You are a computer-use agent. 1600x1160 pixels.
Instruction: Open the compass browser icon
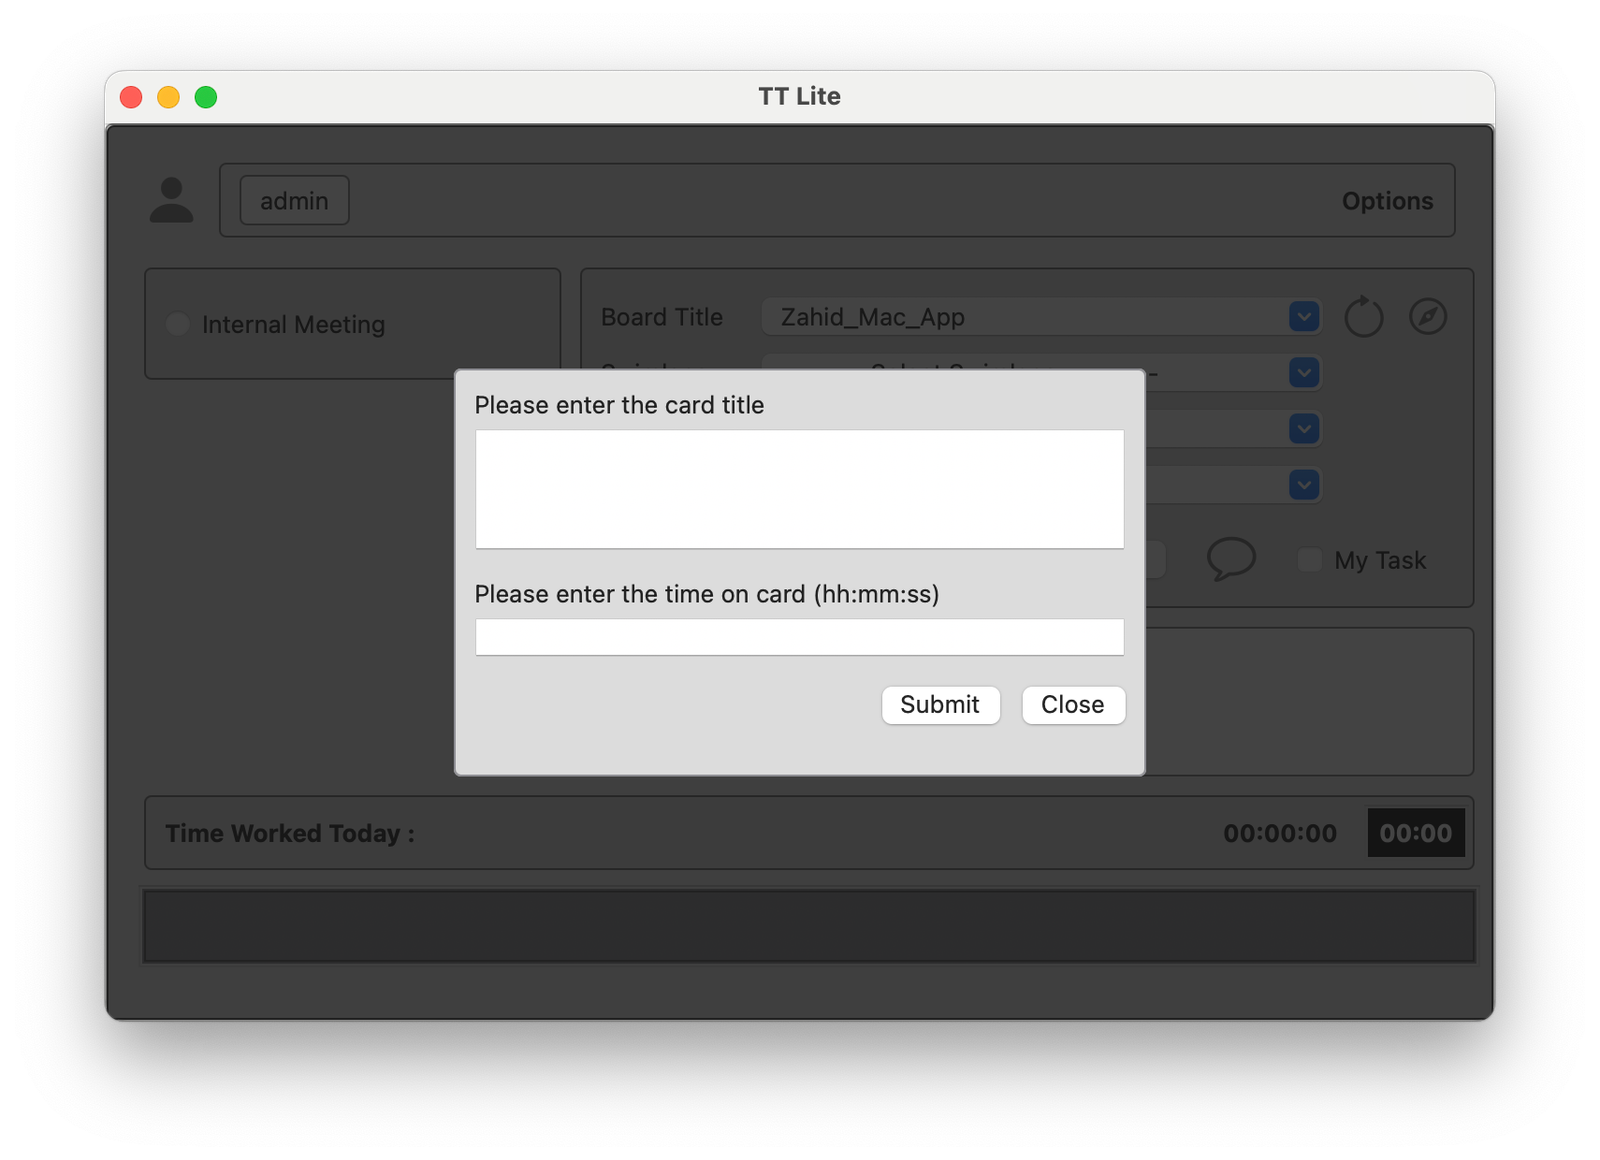coord(1428,317)
